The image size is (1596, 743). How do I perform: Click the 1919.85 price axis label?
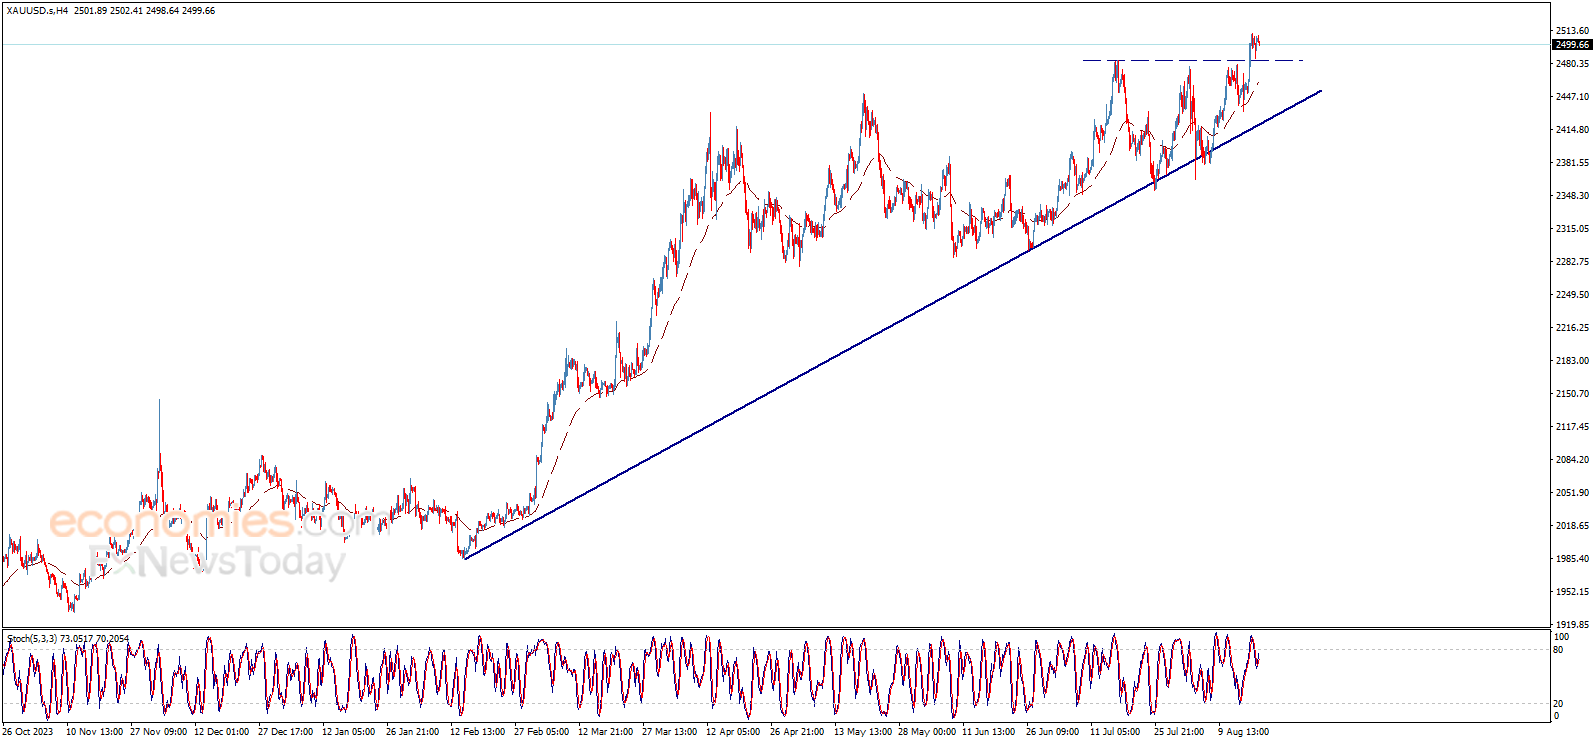click(x=1572, y=625)
